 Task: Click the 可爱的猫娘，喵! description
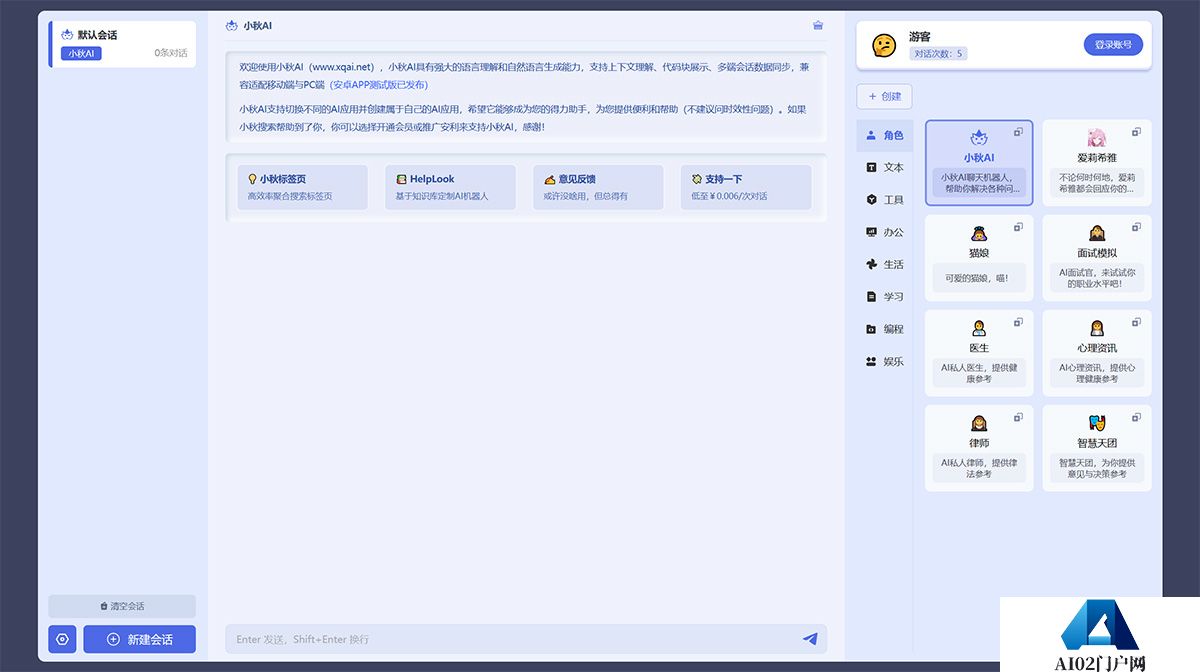click(979, 278)
